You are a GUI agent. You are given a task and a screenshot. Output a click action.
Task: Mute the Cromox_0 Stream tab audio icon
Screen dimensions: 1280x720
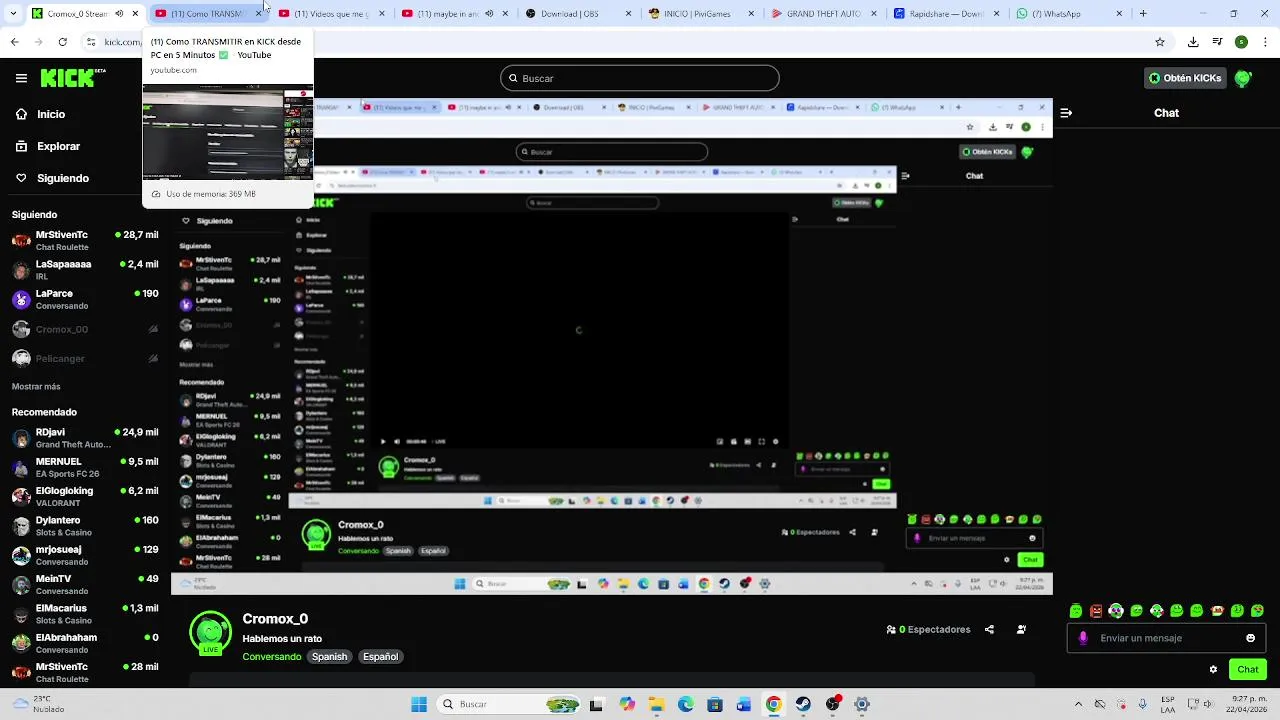click(119, 14)
